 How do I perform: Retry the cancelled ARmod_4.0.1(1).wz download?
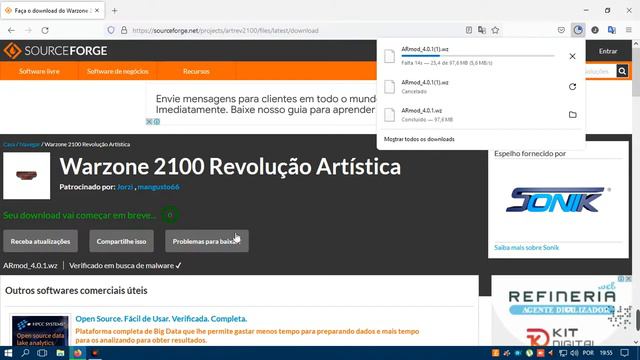click(572, 87)
